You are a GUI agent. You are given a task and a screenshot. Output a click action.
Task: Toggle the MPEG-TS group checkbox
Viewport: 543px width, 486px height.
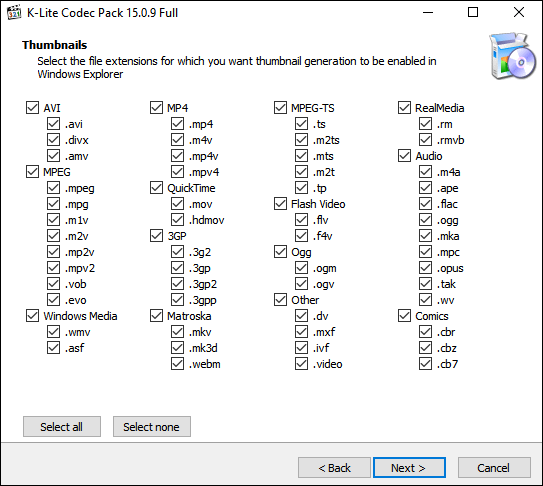[x=281, y=108]
